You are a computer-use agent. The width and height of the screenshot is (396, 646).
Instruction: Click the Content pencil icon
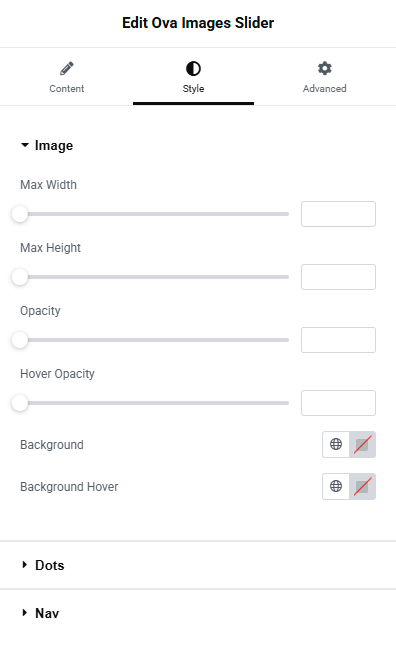click(x=67, y=68)
